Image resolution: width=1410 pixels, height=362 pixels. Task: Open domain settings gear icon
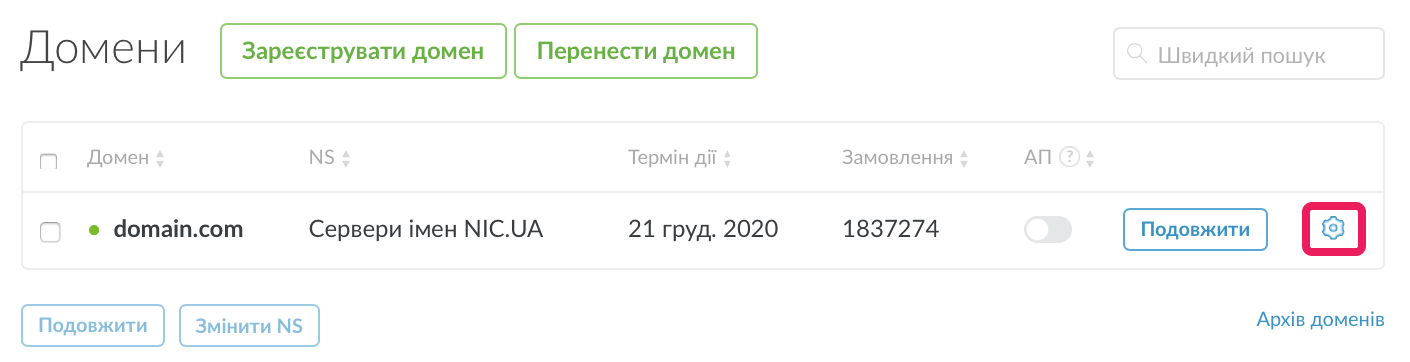pyautogui.click(x=1331, y=229)
